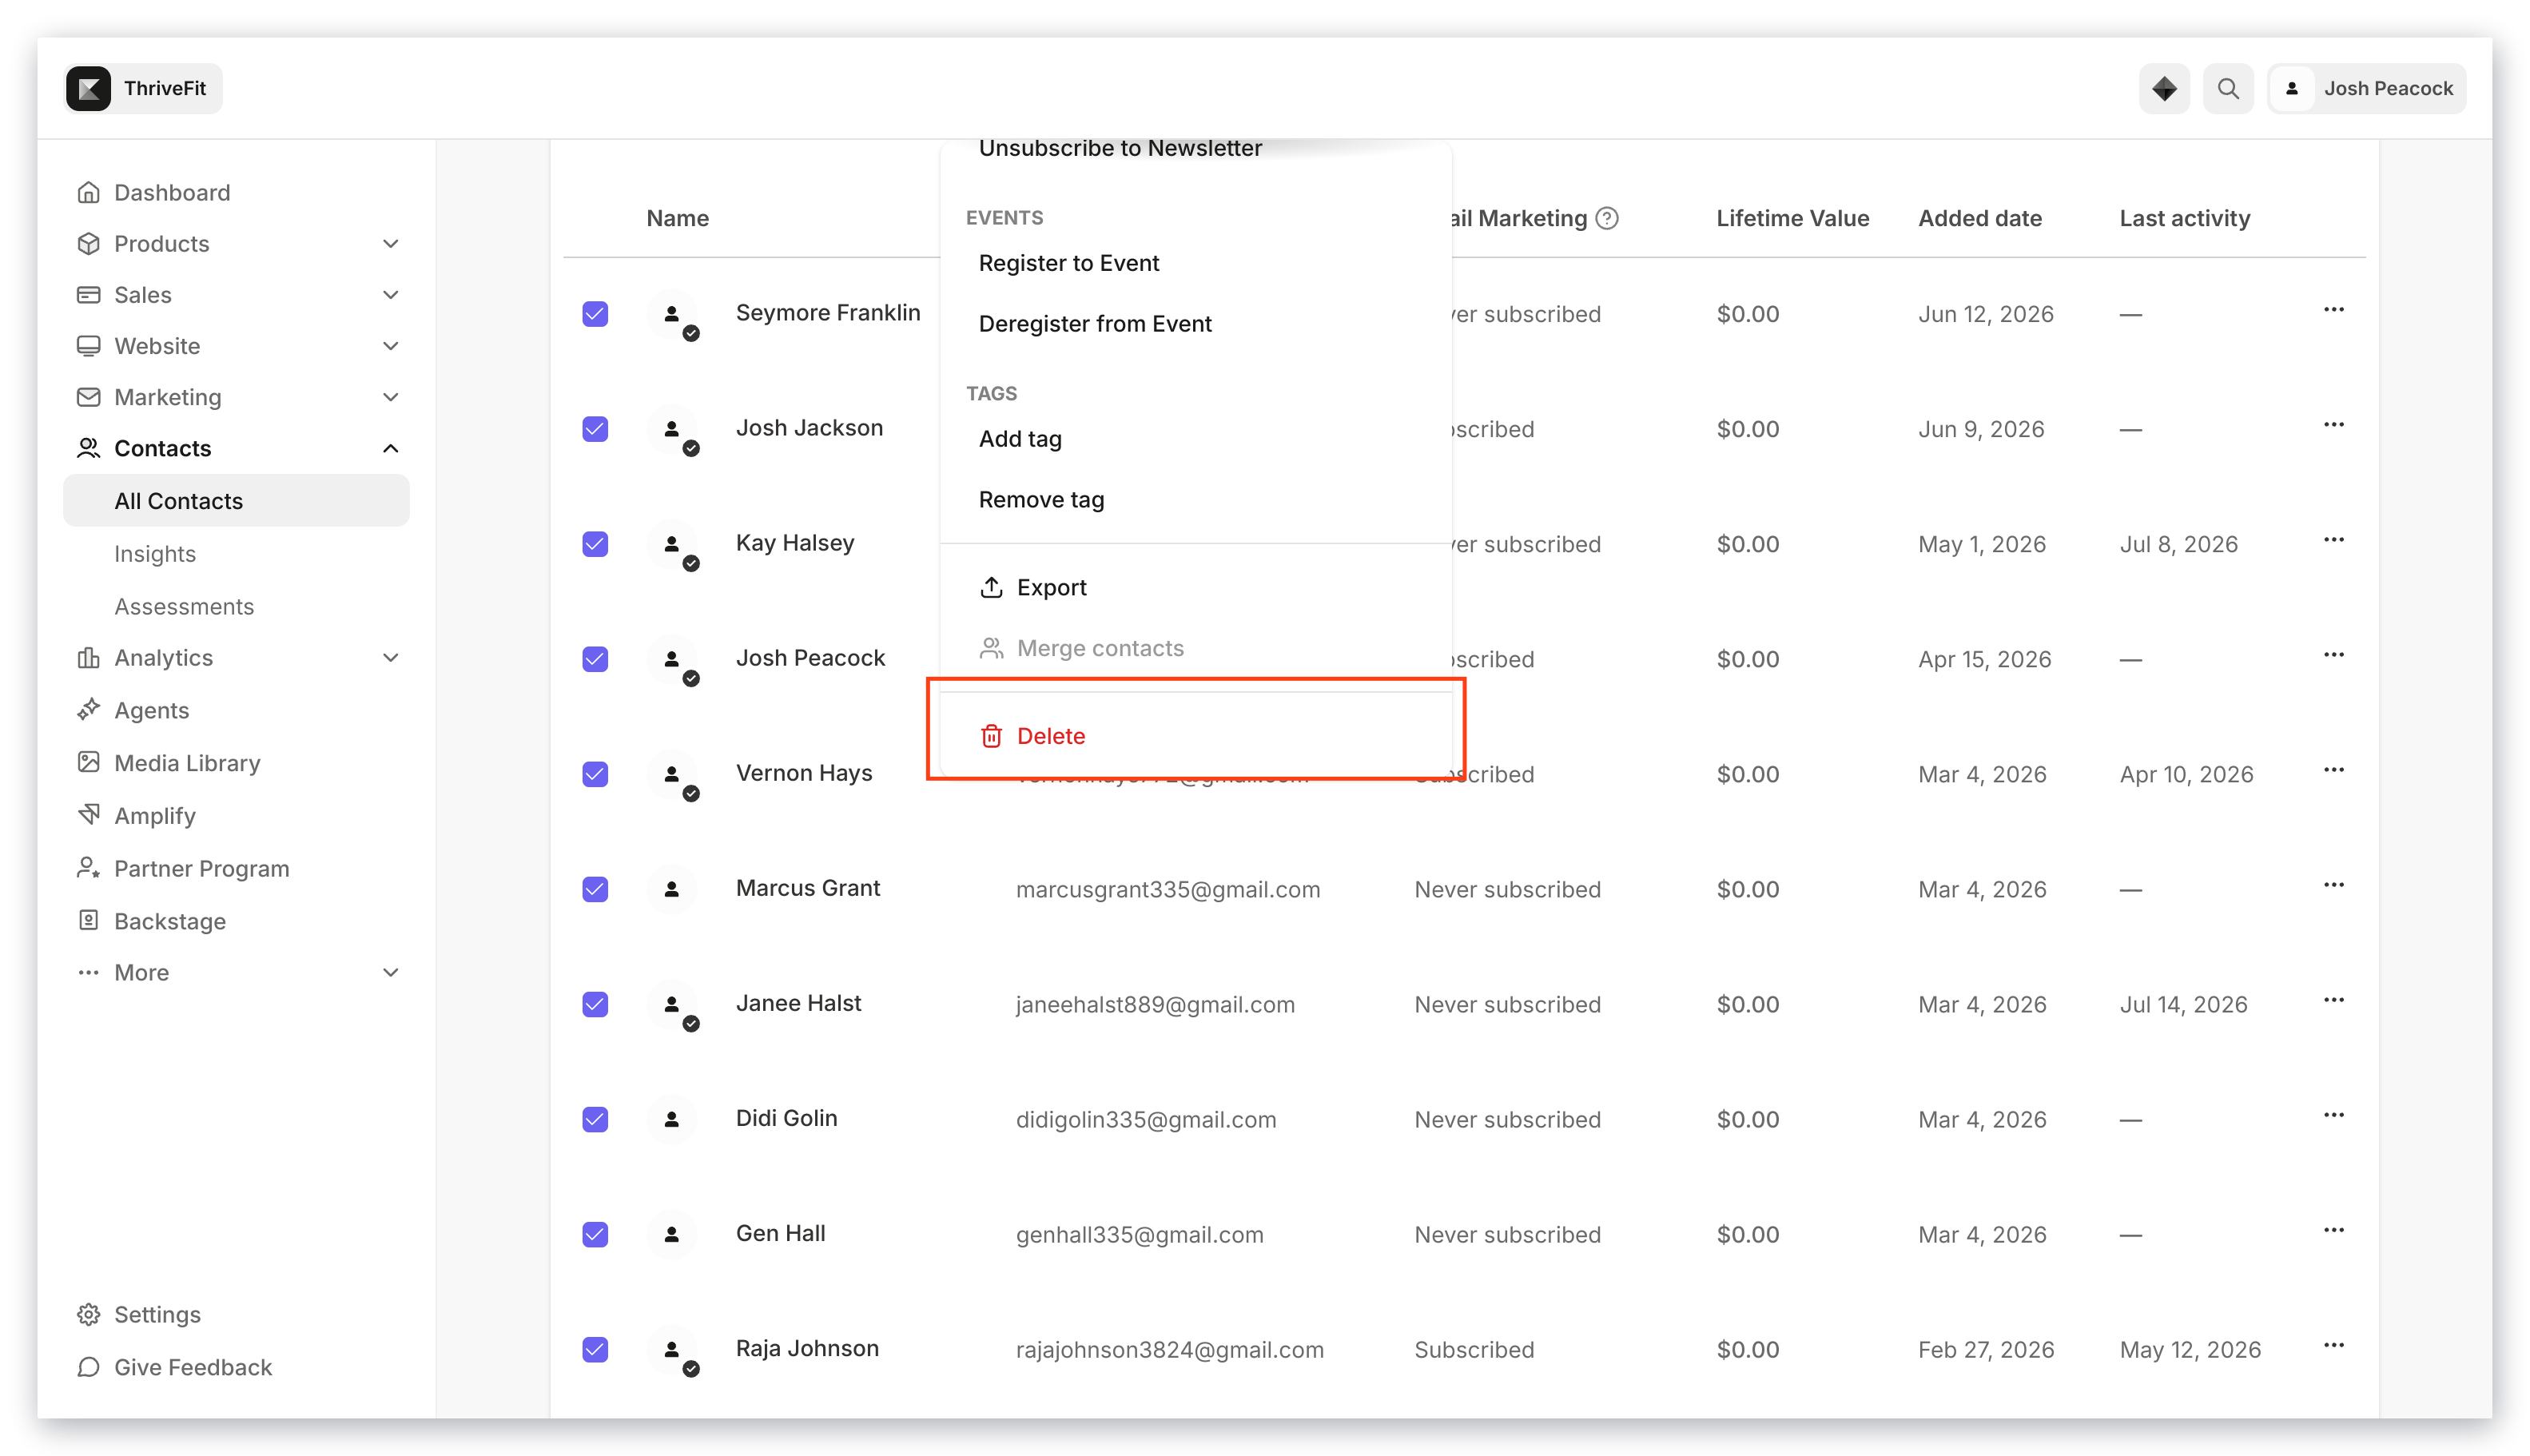The height and width of the screenshot is (1456, 2530).
Task: Click the Amplify megaphone icon
Action: coord(89,815)
